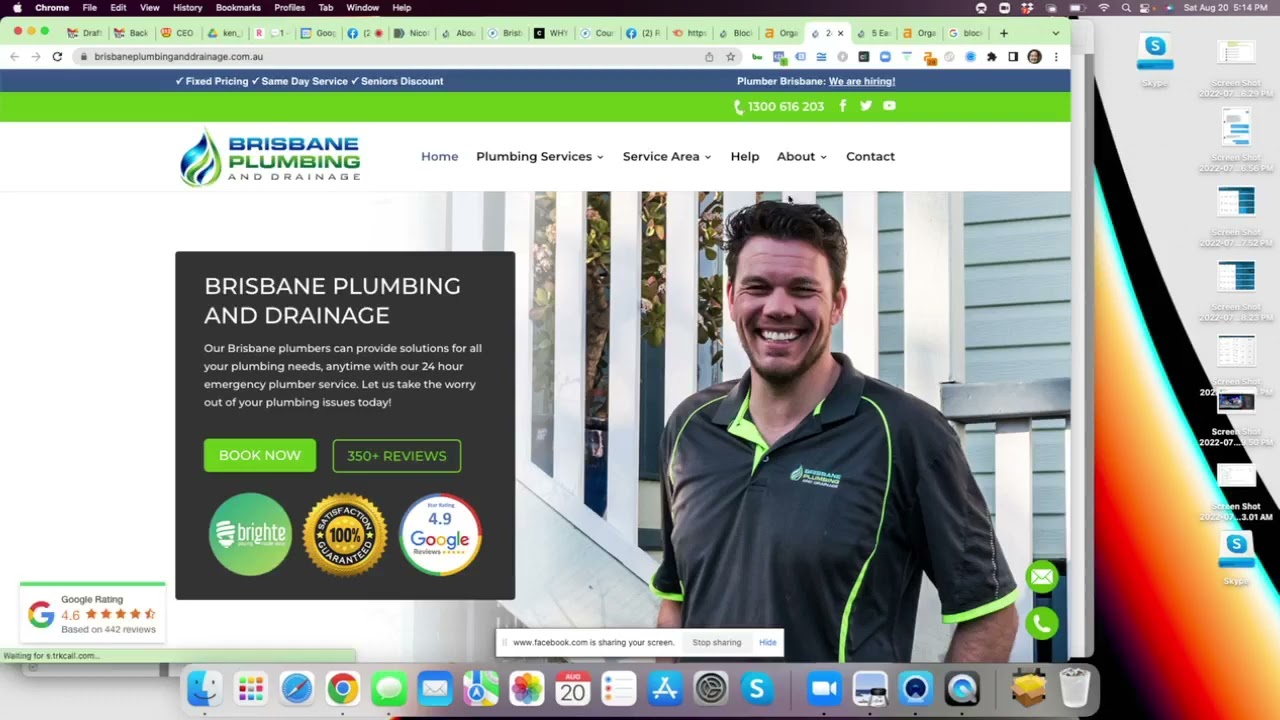Open Reminders from the Dock
The image size is (1280, 720).
click(619, 688)
